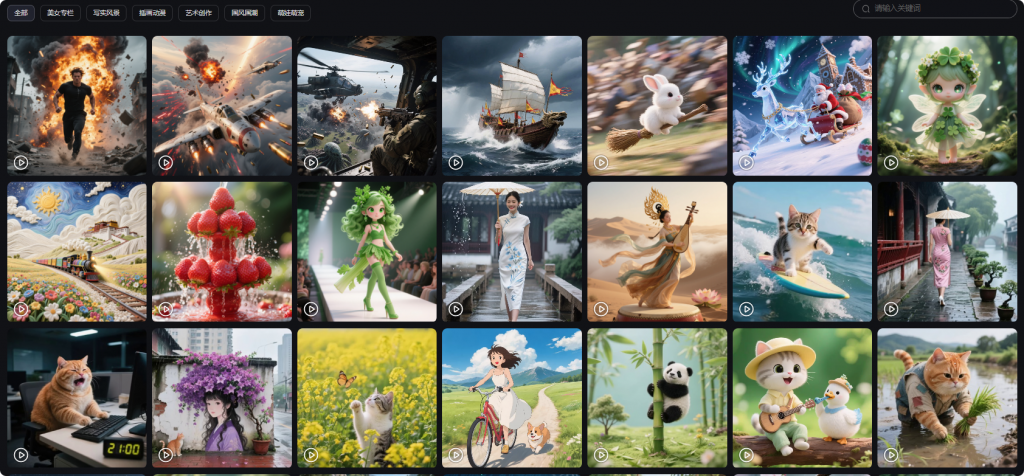Screen dimensions: 1024x476
Task: Click the play icon on the strawberry fountain video
Action: pyautogui.click(x=166, y=308)
